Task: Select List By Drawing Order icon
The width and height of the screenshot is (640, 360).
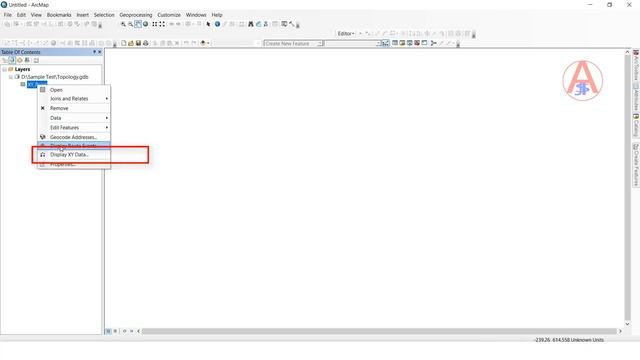Action: 4,60
